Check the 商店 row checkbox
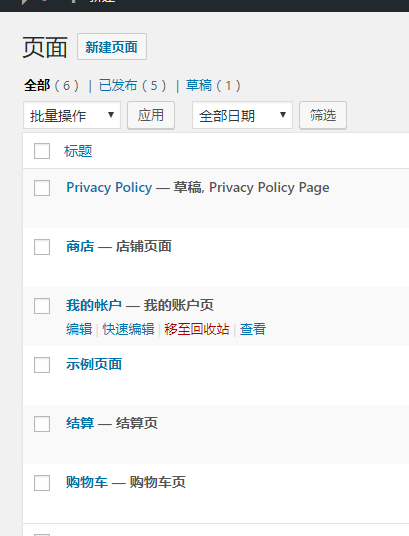This screenshot has height=536, width=409. tap(42, 247)
